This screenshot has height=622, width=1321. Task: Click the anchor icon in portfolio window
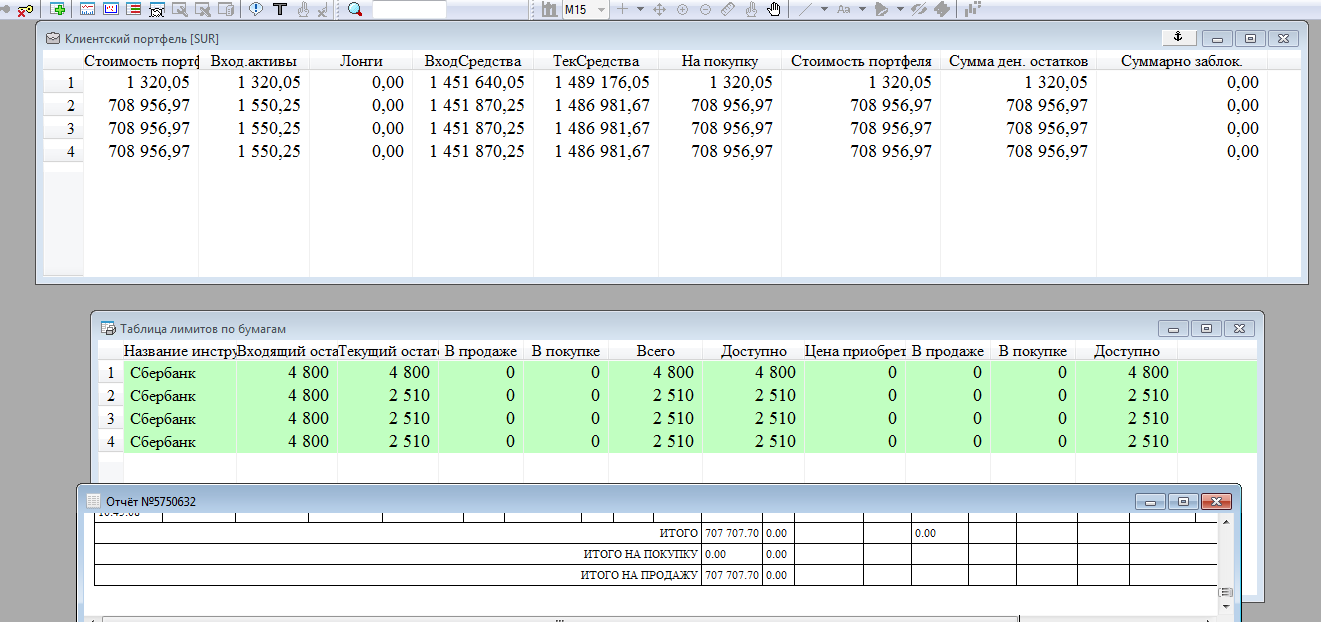pos(1177,37)
